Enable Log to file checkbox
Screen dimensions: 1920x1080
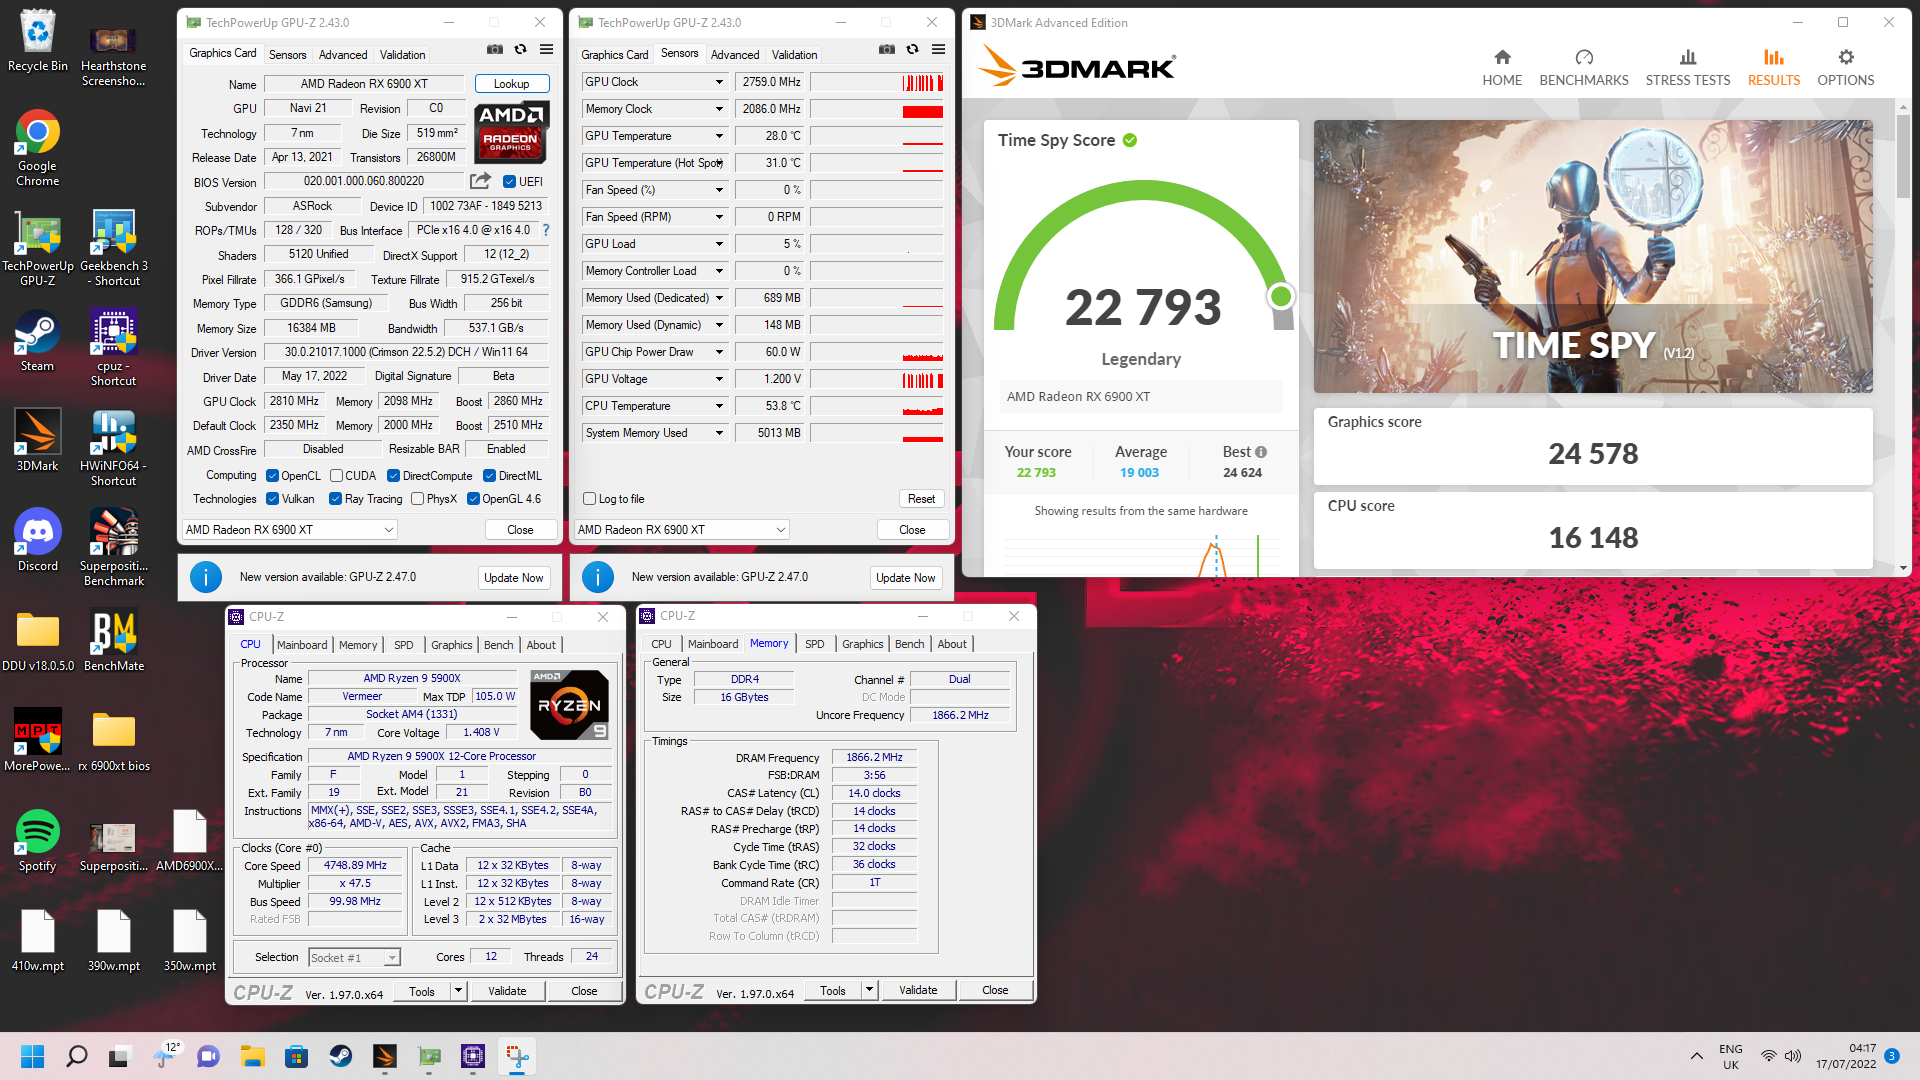point(589,499)
